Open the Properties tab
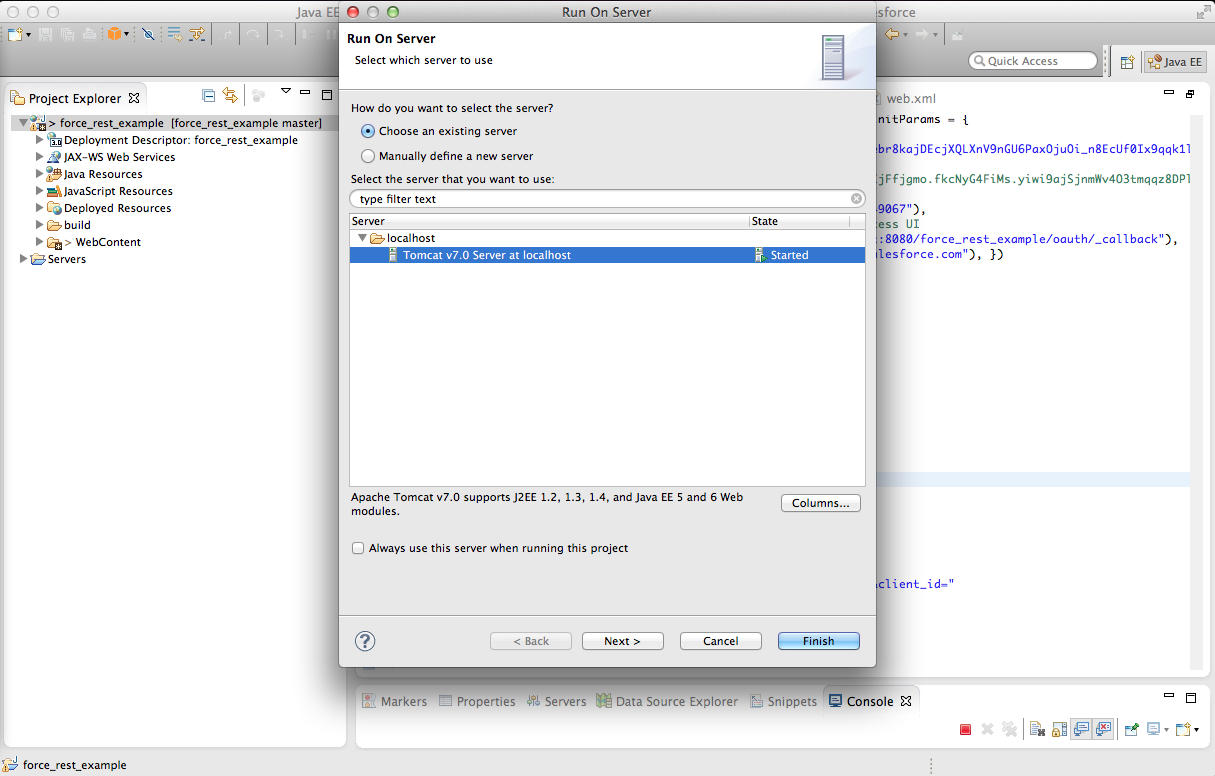 coord(477,701)
